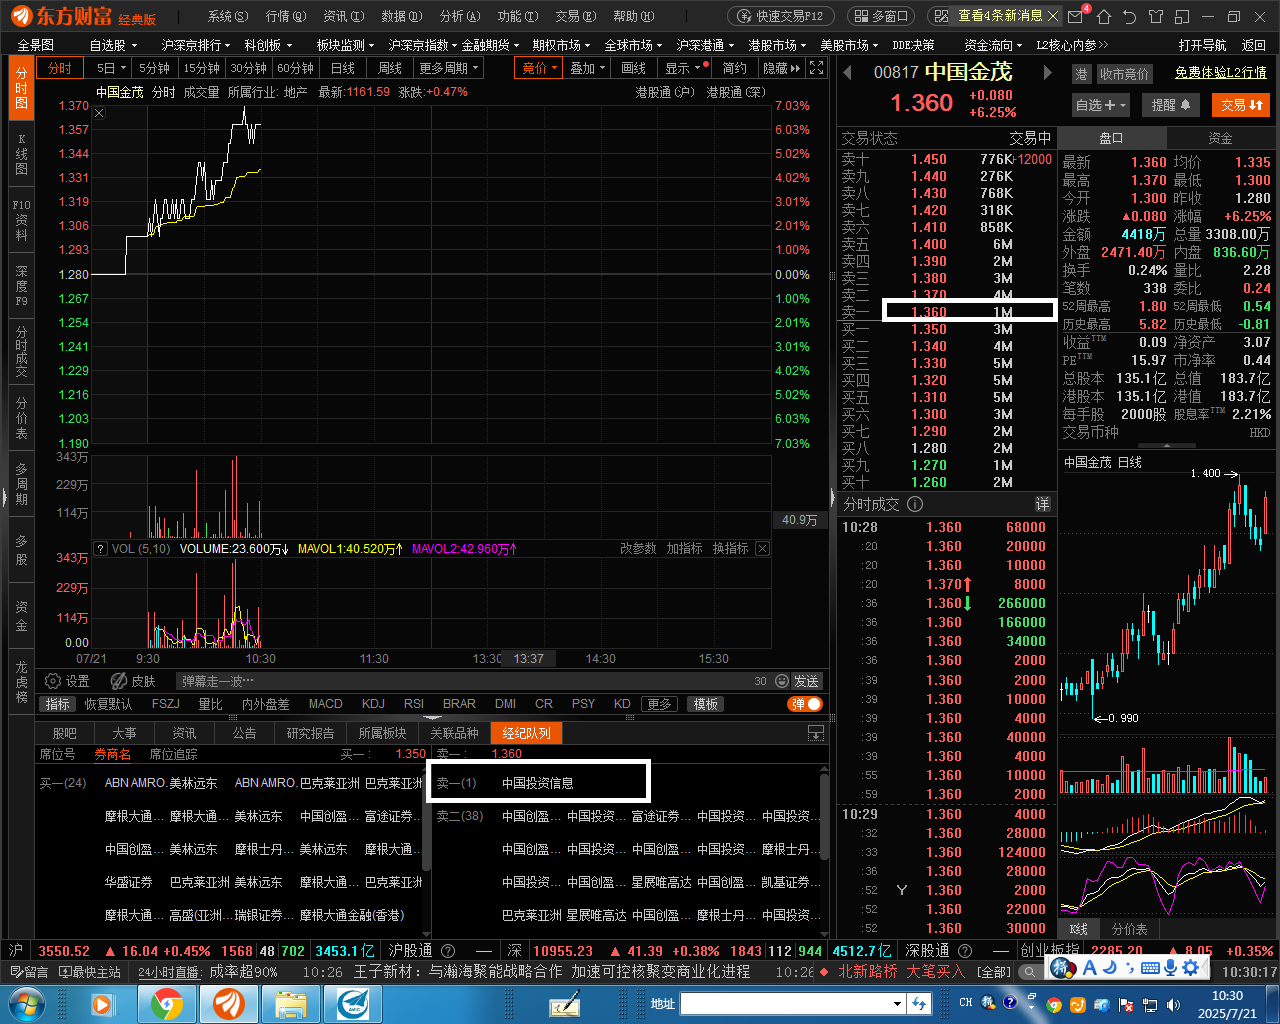Screen dimensions: 1280x1024
Task: Open the quick trade F12 button
Action: [x=781, y=16]
